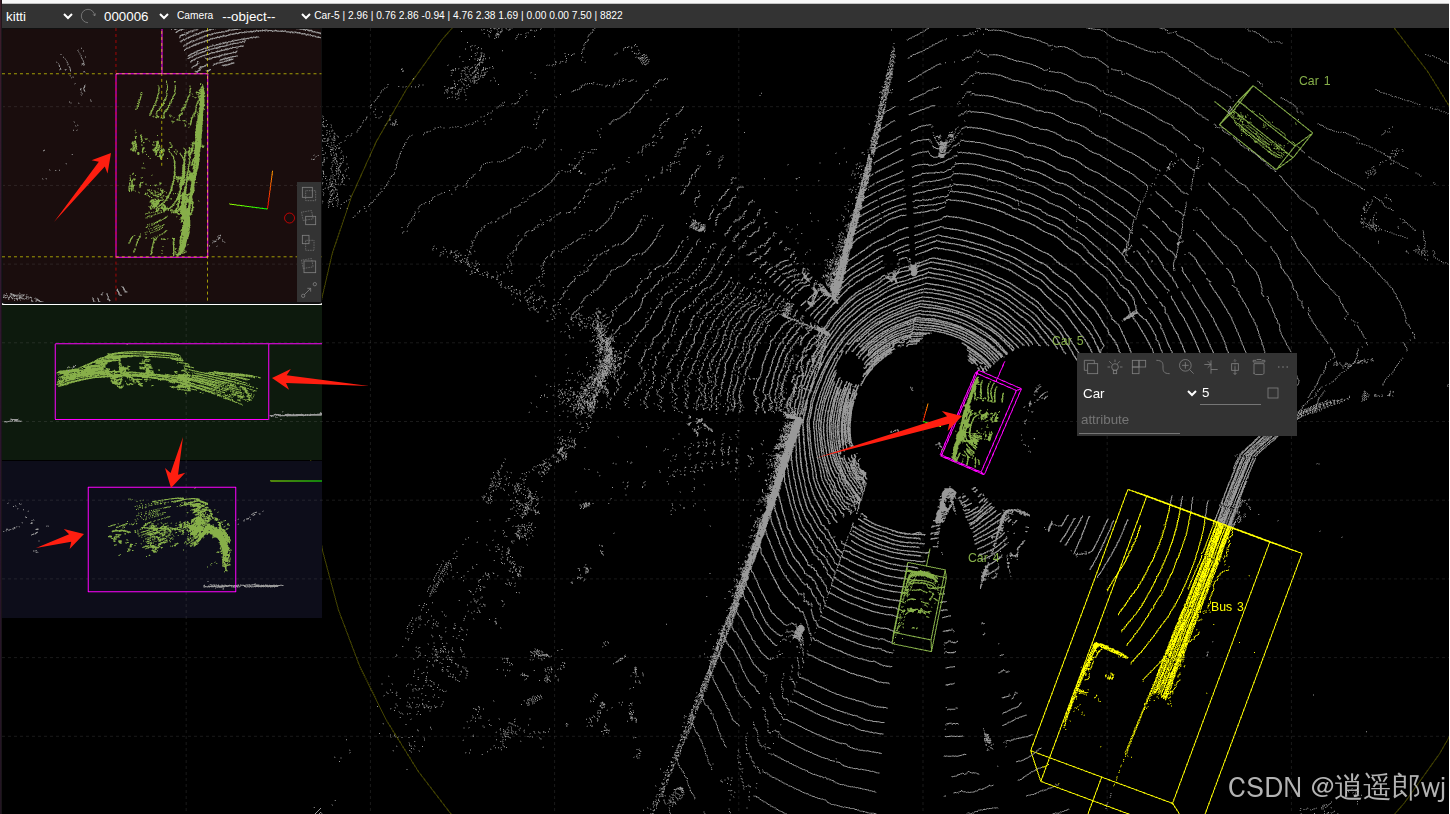Click the track ID field showing 5
1450x814 pixels.
pos(1230,394)
